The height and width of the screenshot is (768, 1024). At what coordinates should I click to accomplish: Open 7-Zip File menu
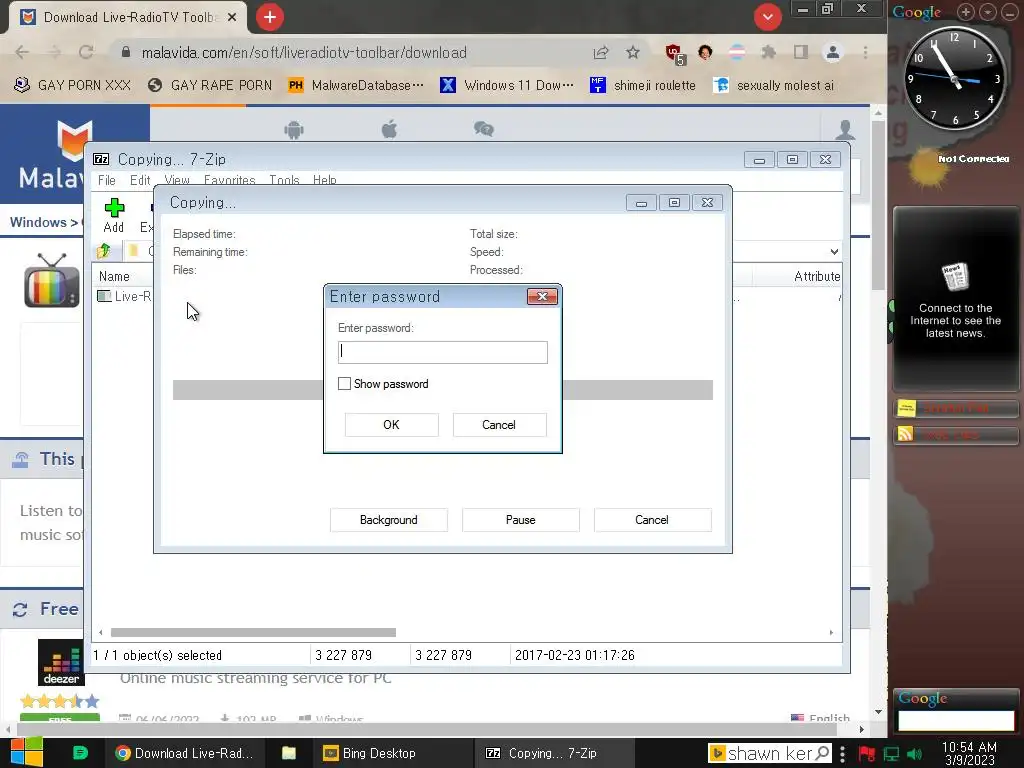click(106, 180)
